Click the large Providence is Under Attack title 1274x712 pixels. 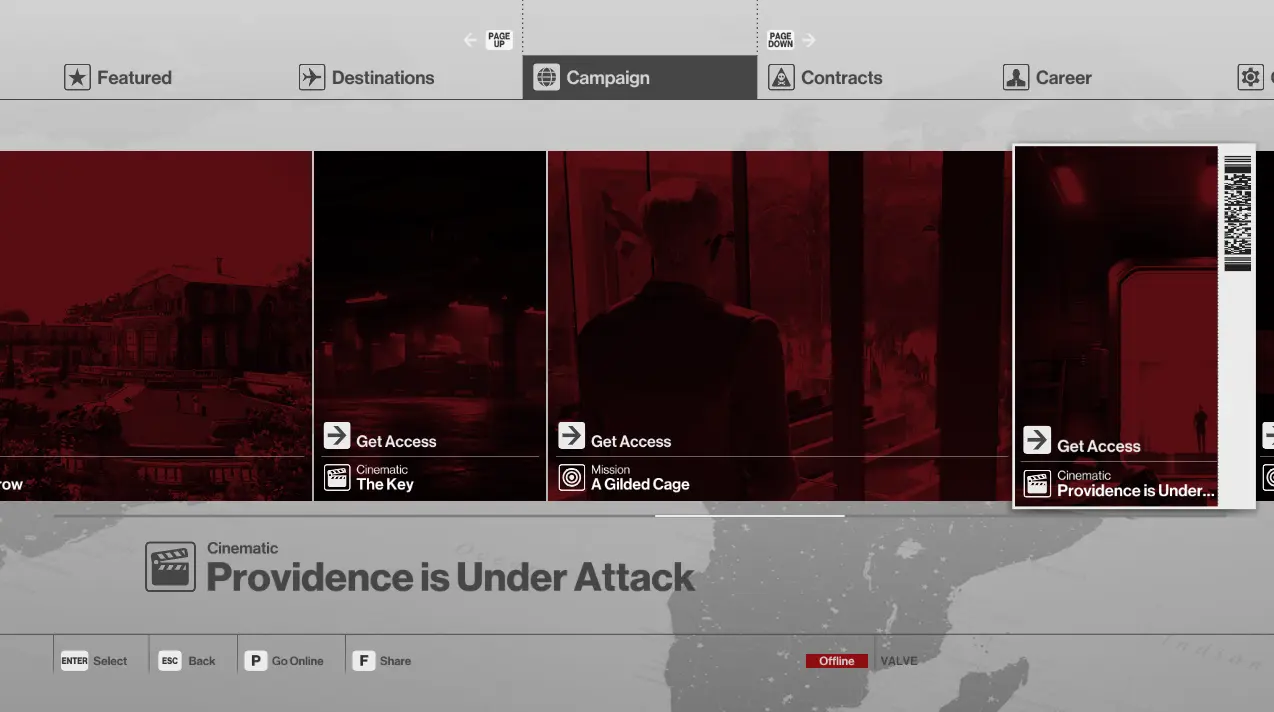pos(450,577)
